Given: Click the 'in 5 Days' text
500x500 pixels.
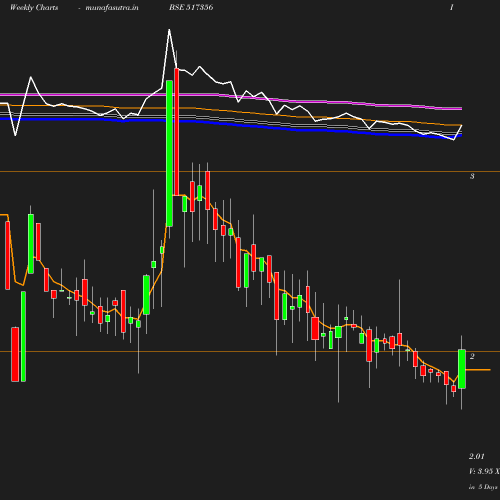Looking at the screenshot, I should (x=483, y=487).
